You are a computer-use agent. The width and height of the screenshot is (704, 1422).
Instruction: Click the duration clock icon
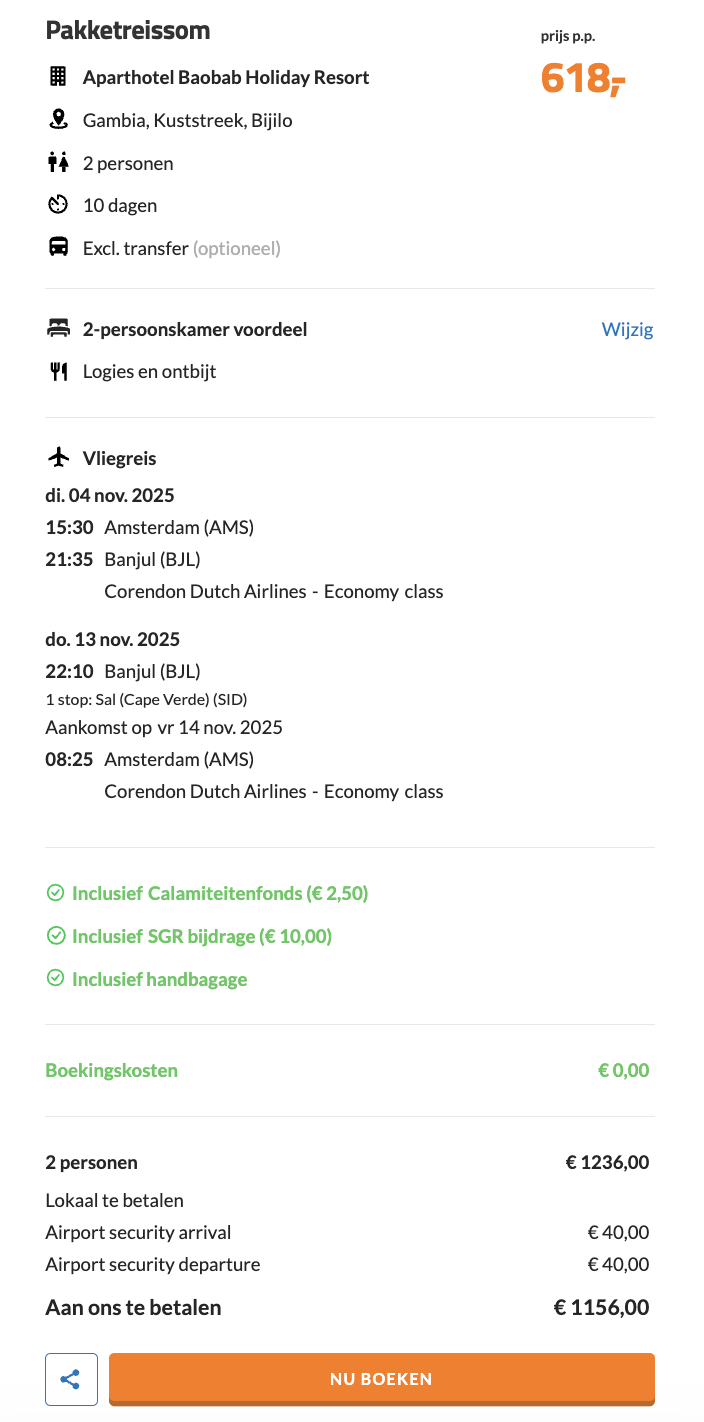(x=58, y=205)
